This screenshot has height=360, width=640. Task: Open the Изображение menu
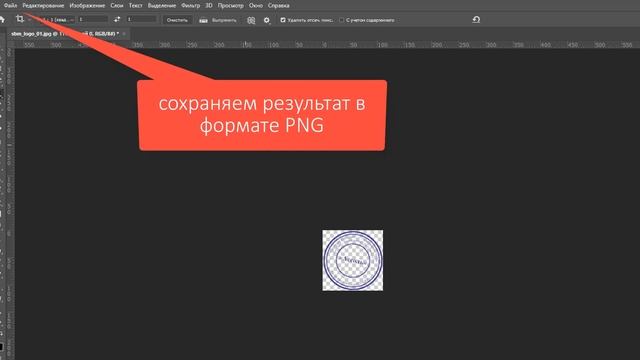pyautogui.click(x=87, y=6)
